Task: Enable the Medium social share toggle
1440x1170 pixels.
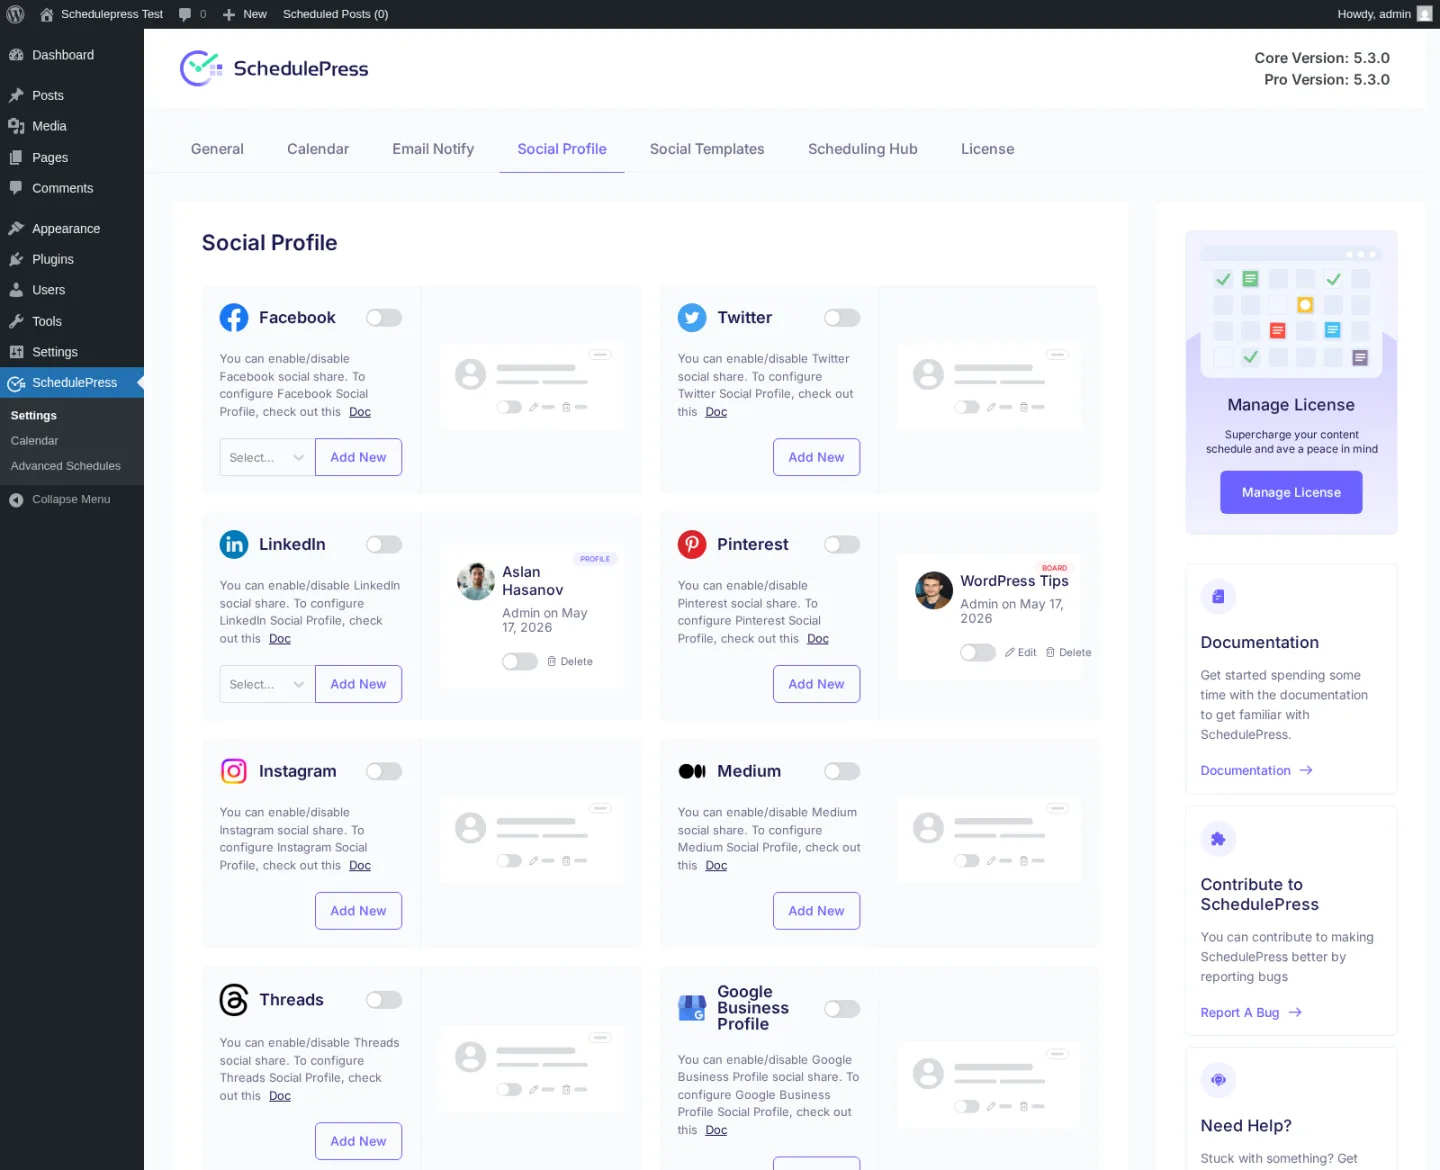Action: click(x=842, y=772)
